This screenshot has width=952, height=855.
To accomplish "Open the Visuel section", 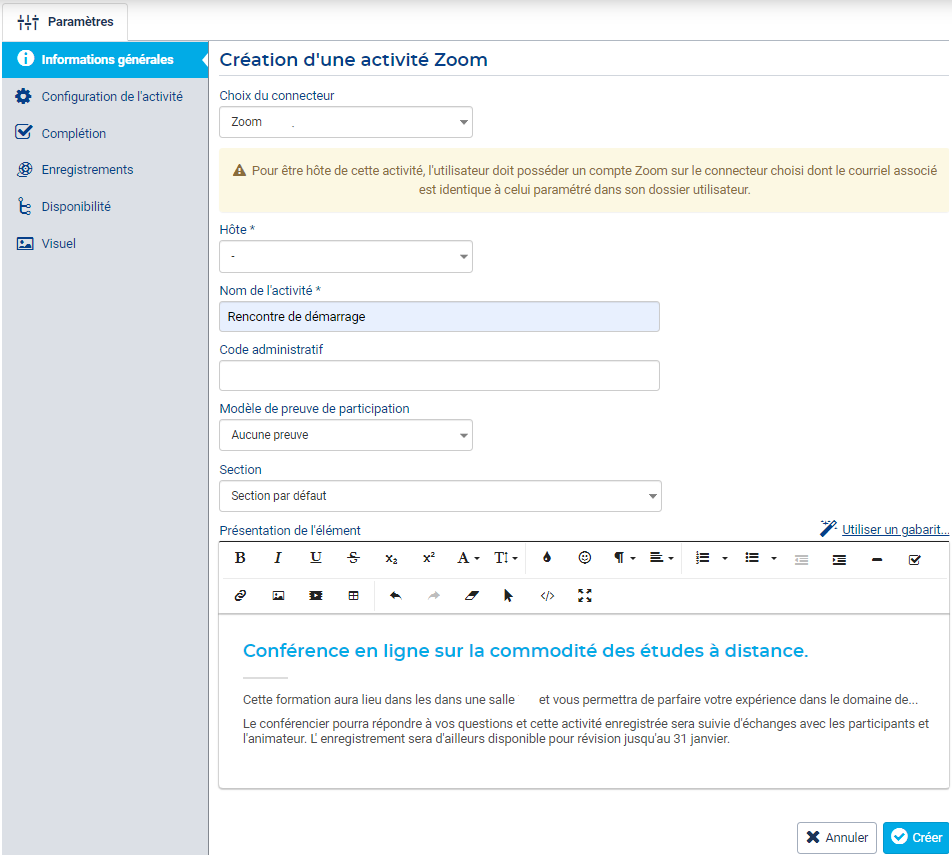I will point(105,244).
